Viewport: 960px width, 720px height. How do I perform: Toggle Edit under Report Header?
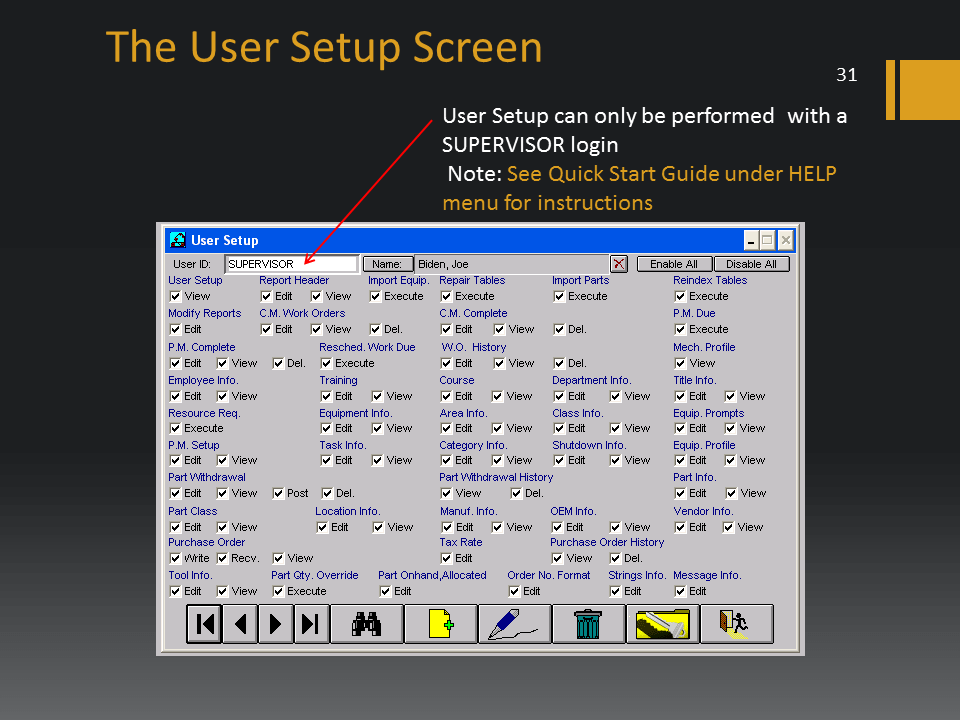pyautogui.click(x=266, y=296)
